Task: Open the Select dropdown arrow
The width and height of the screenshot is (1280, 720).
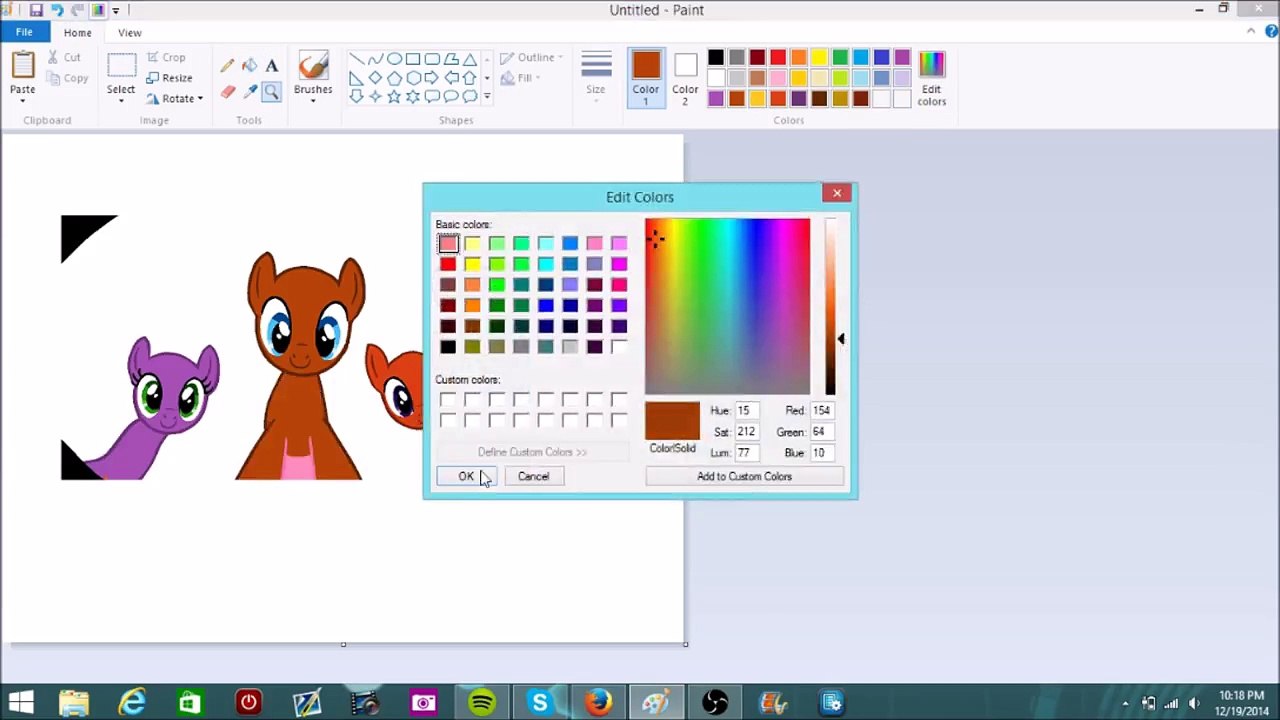Action: [121, 100]
